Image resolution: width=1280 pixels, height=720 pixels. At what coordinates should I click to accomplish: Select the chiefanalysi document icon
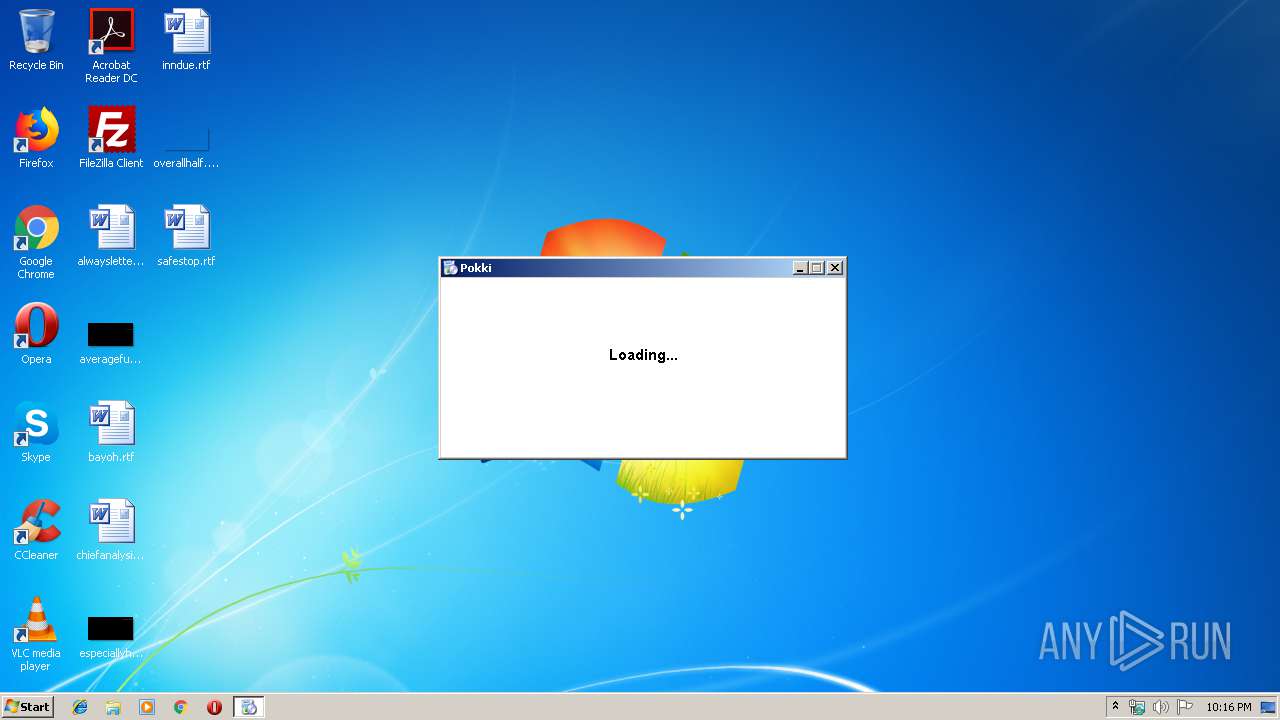pyautogui.click(x=111, y=530)
